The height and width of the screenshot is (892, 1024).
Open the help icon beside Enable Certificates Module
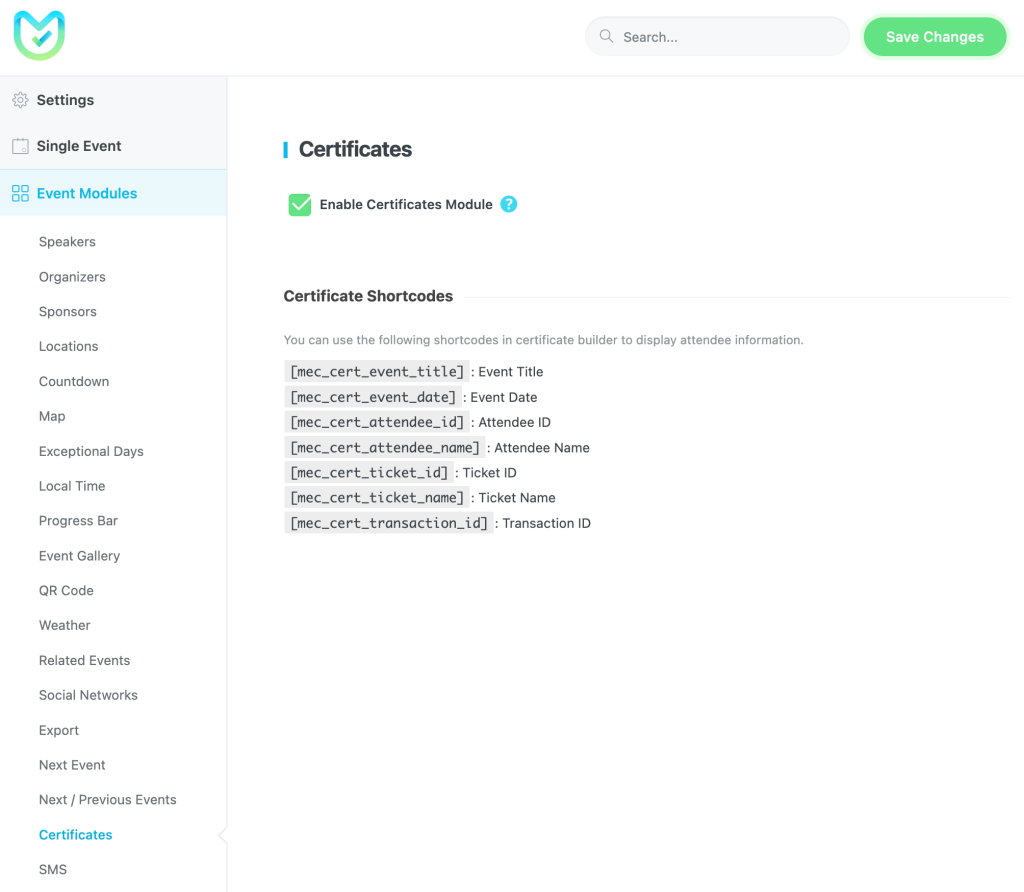pyautogui.click(x=508, y=204)
